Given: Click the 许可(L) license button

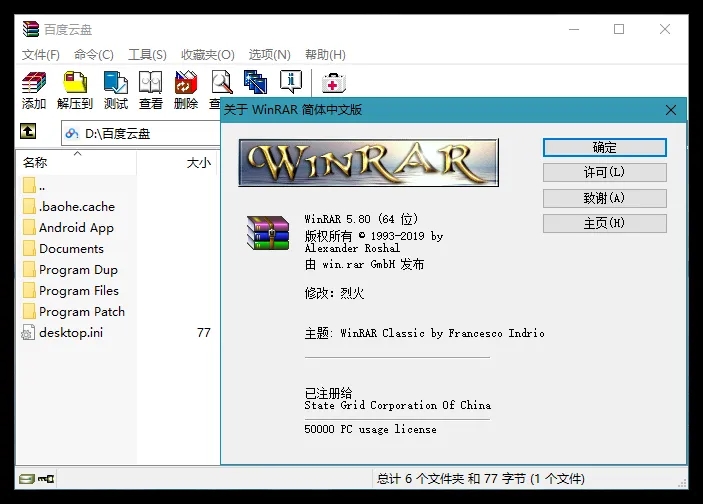Looking at the screenshot, I should point(604,172).
